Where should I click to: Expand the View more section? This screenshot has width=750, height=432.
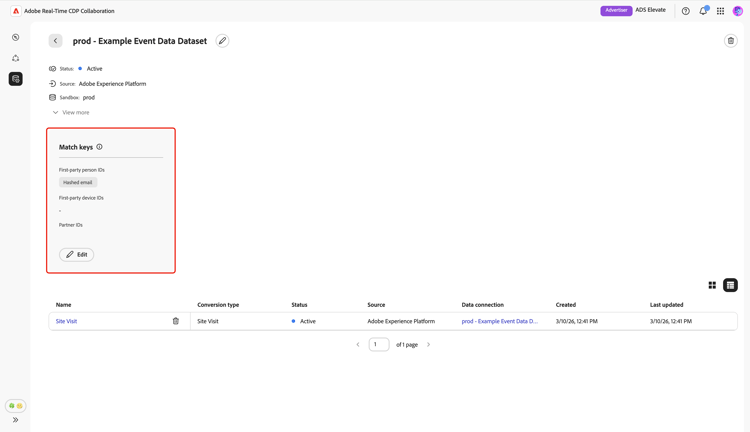pos(71,112)
